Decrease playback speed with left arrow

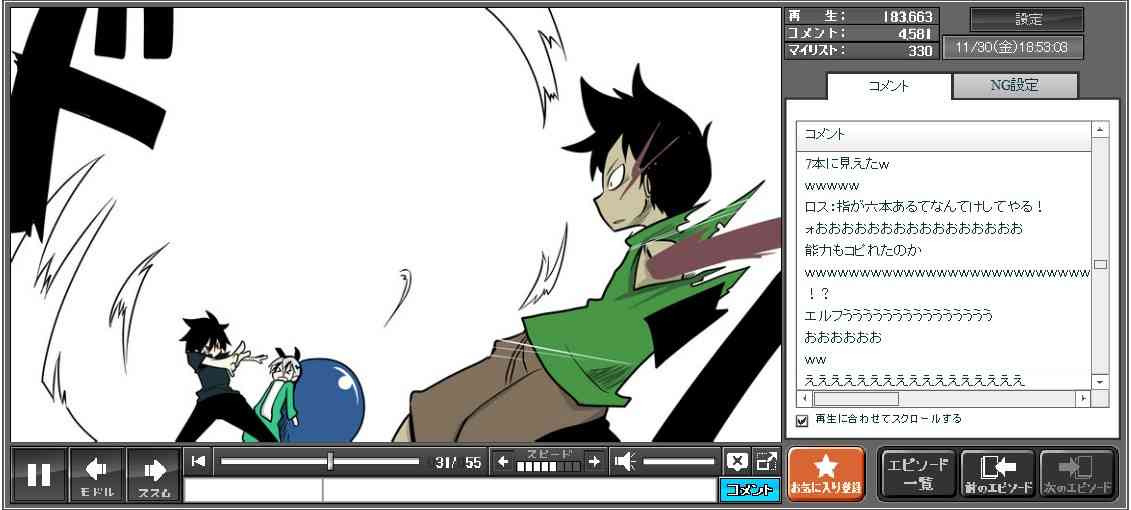pyautogui.click(x=502, y=461)
